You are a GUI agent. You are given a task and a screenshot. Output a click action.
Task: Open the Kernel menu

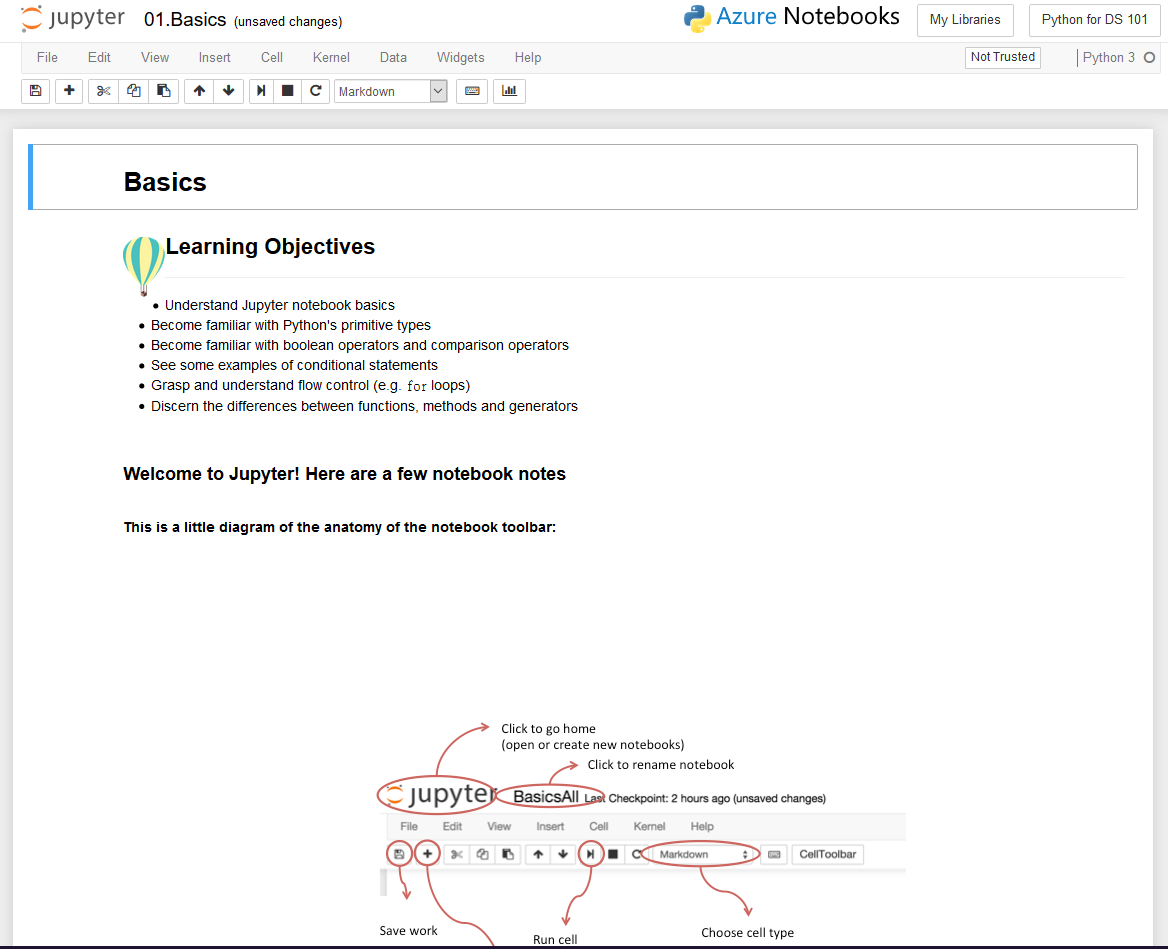click(330, 57)
